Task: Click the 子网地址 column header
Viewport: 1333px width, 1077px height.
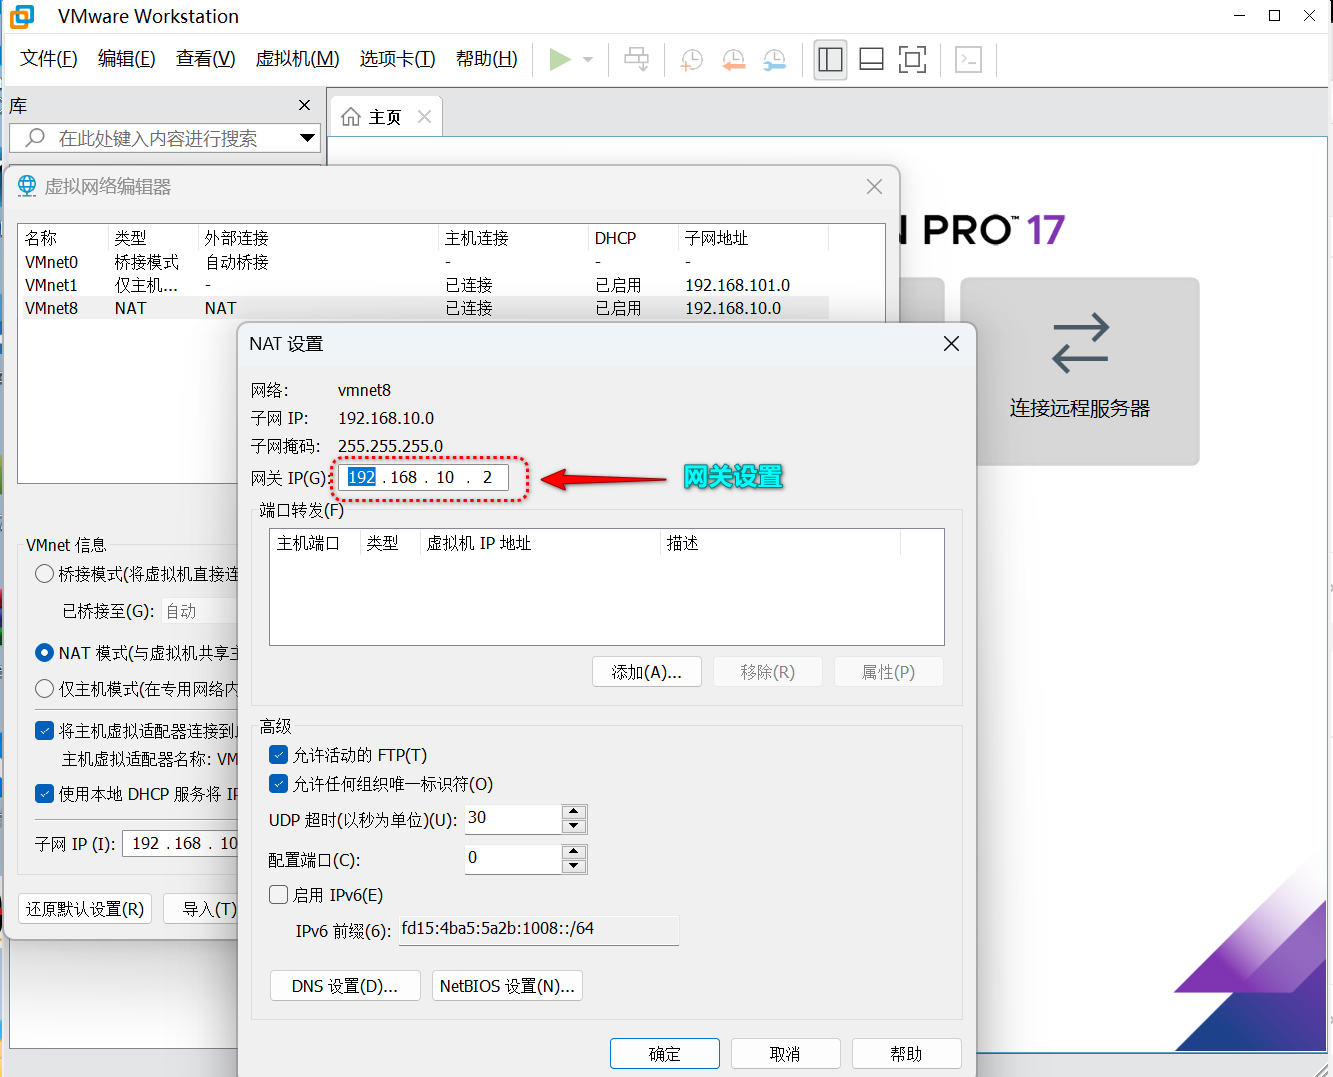Action: [754, 238]
